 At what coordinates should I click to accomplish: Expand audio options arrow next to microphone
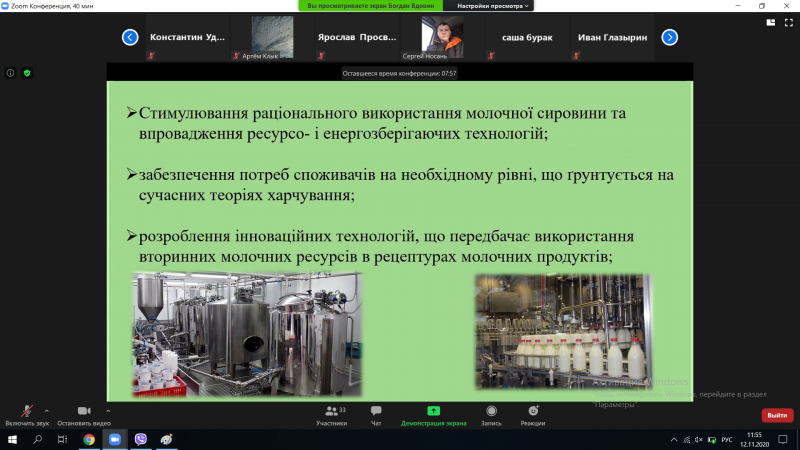tap(46, 411)
